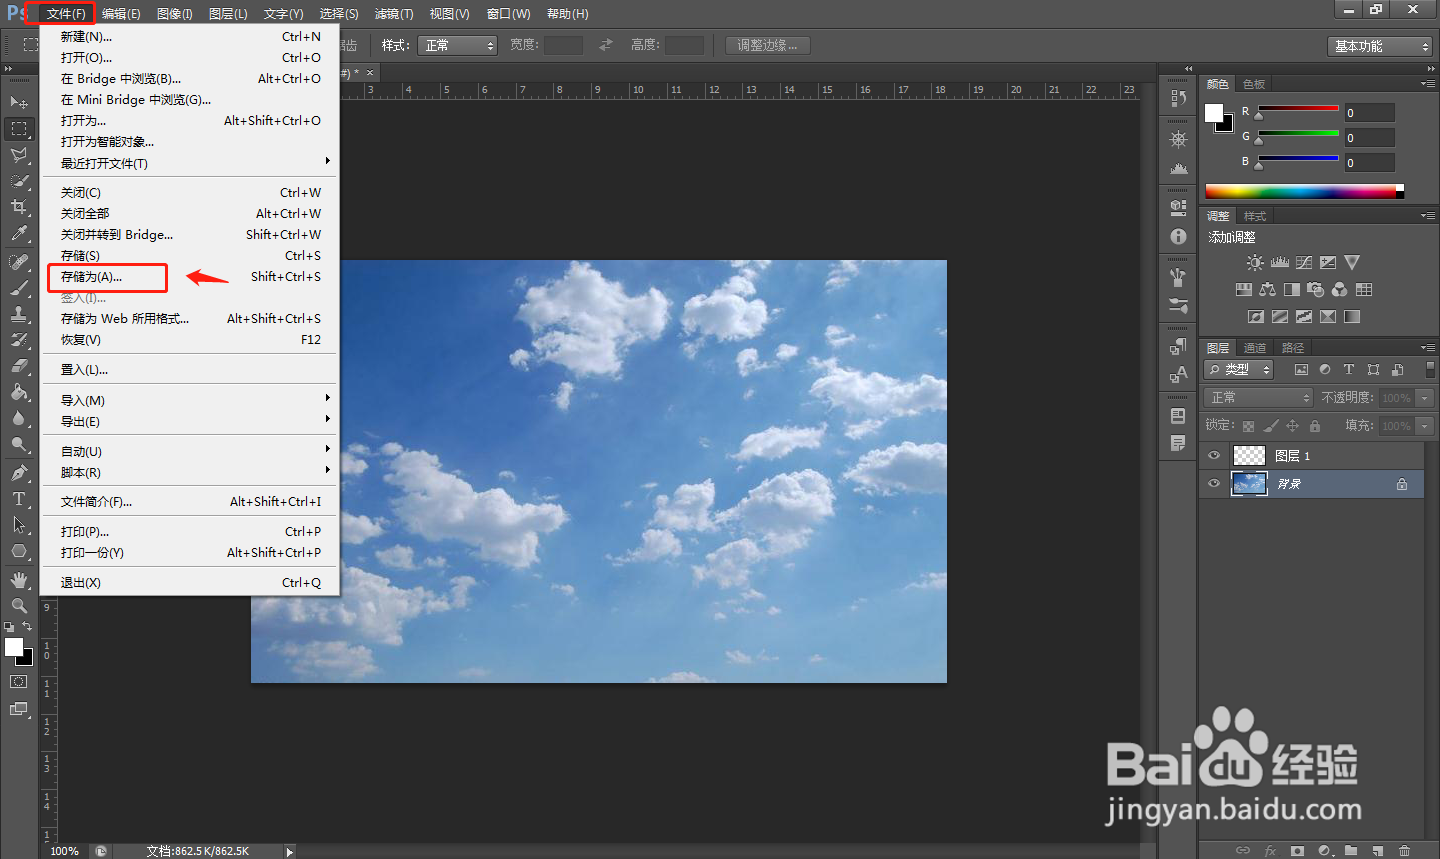Click the color spectrum ramp
This screenshot has width=1440, height=859.
(x=1304, y=191)
